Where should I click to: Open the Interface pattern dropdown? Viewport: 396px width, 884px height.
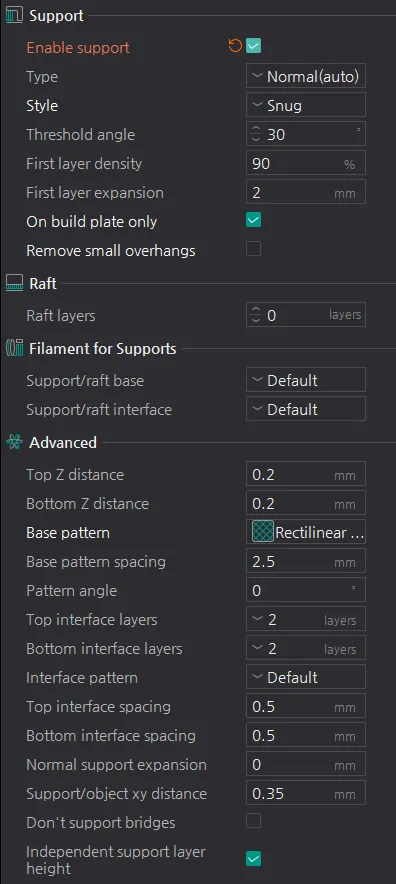(306, 677)
